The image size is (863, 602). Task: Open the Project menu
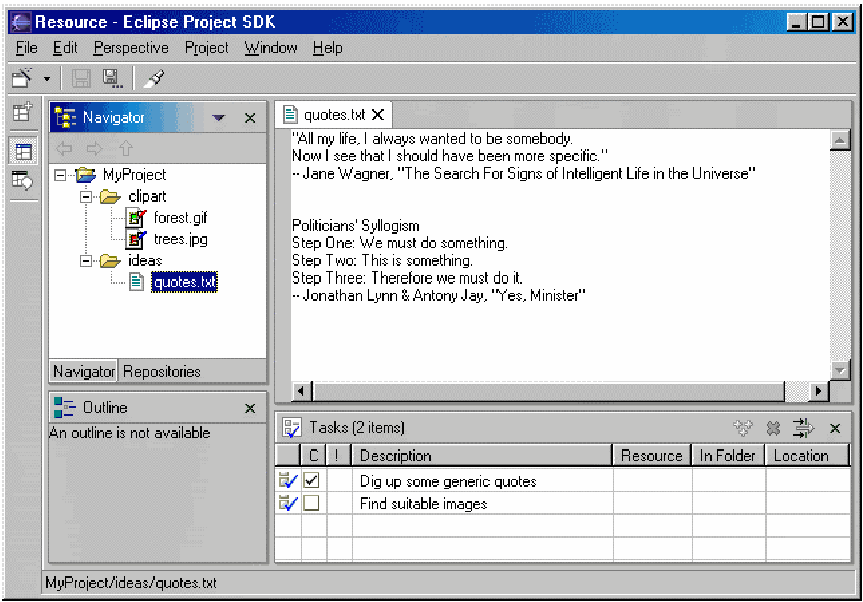[206, 48]
